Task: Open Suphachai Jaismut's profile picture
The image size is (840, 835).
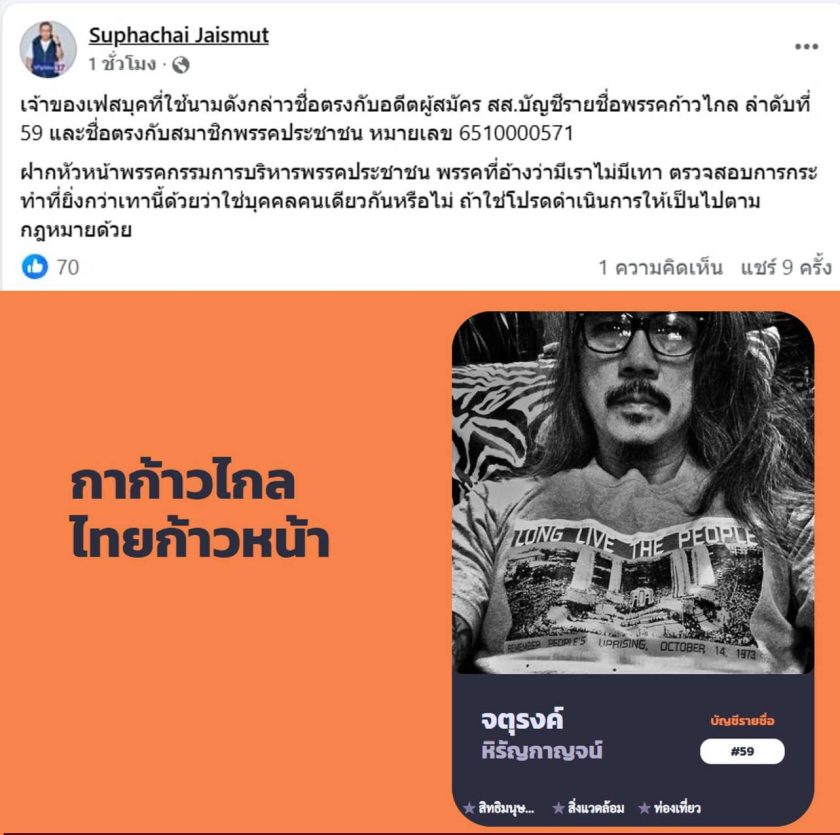Action: [x=48, y=49]
